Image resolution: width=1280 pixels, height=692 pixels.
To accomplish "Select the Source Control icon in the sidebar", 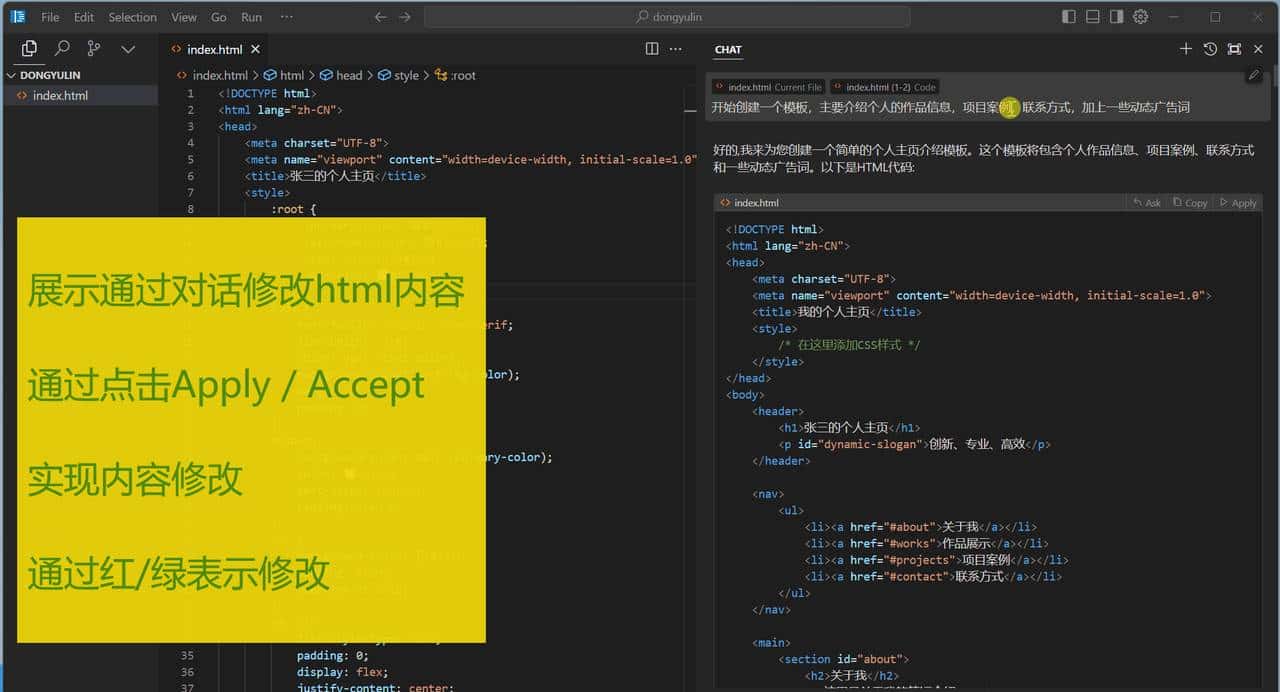I will [94, 47].
